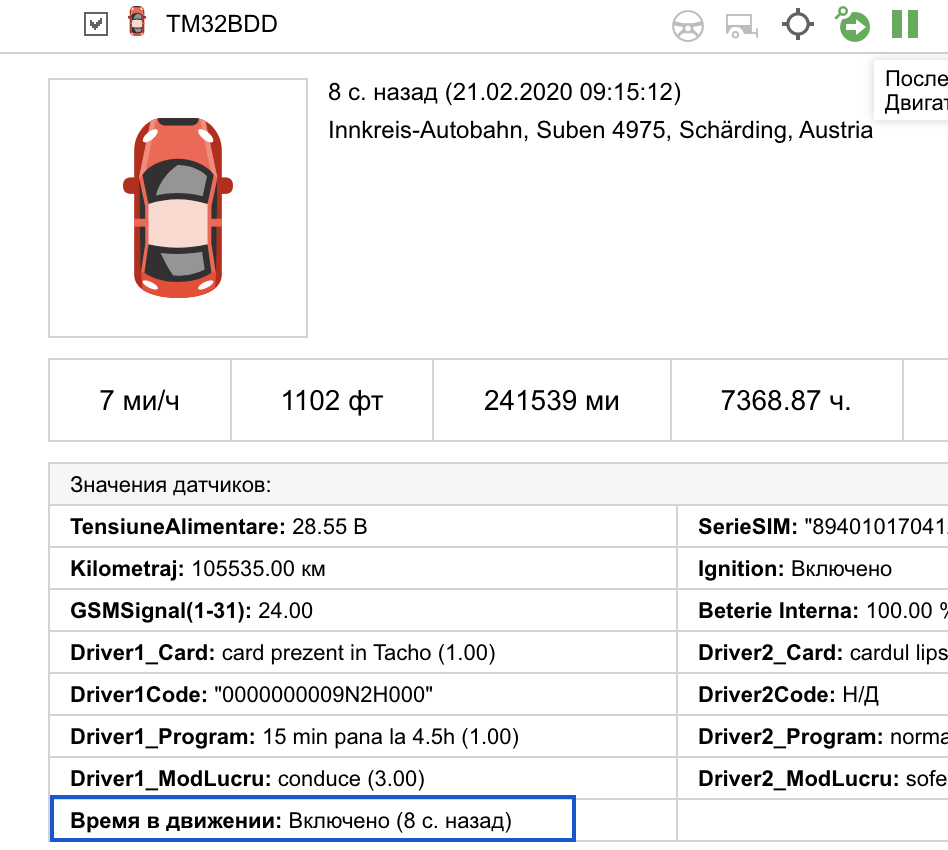
Task: Click the 7368.87 ч. engine hours cell
Action: tap(785, 401)
